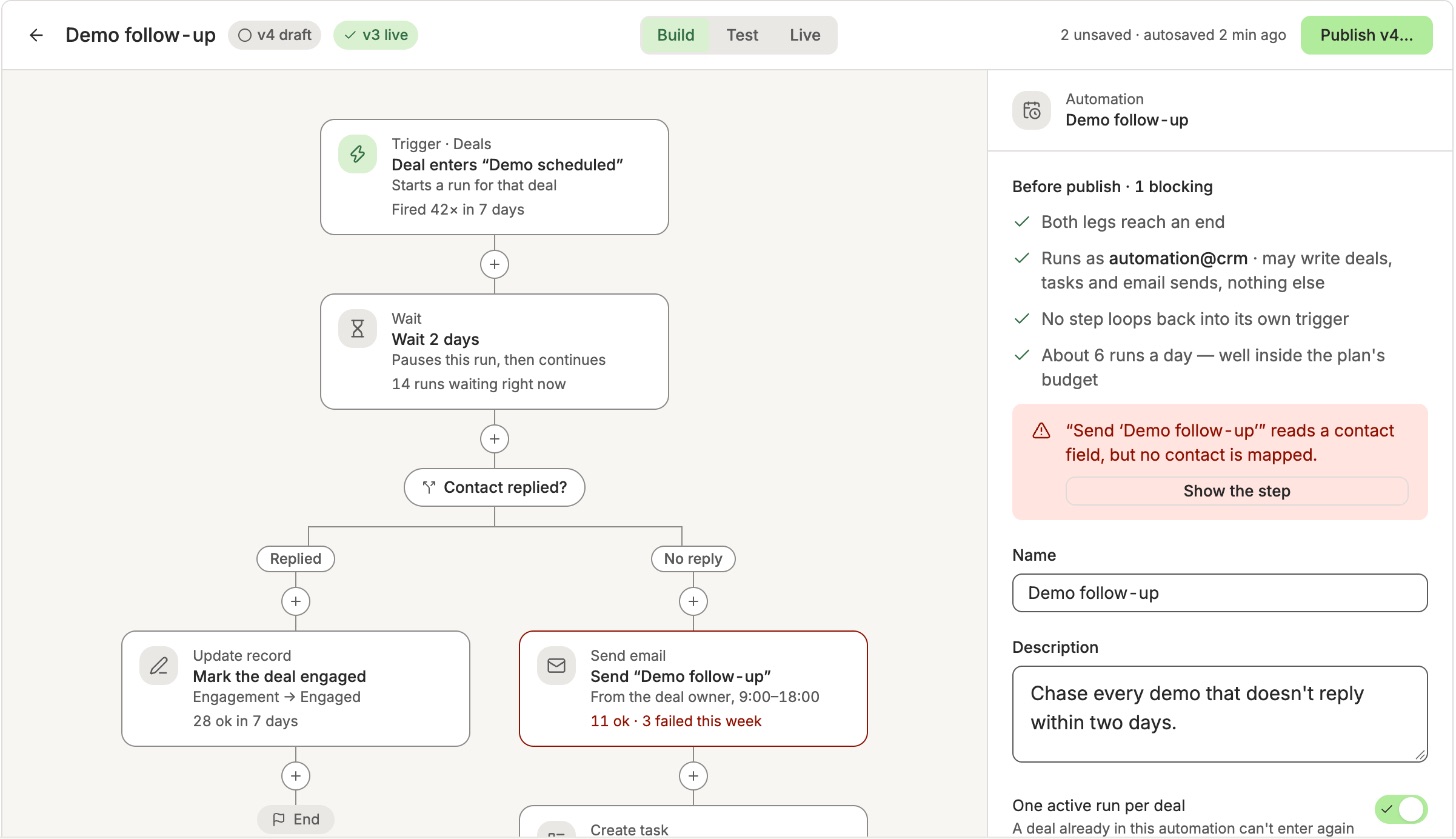Add a step below Mark the deal engaged

coord(295,776)
